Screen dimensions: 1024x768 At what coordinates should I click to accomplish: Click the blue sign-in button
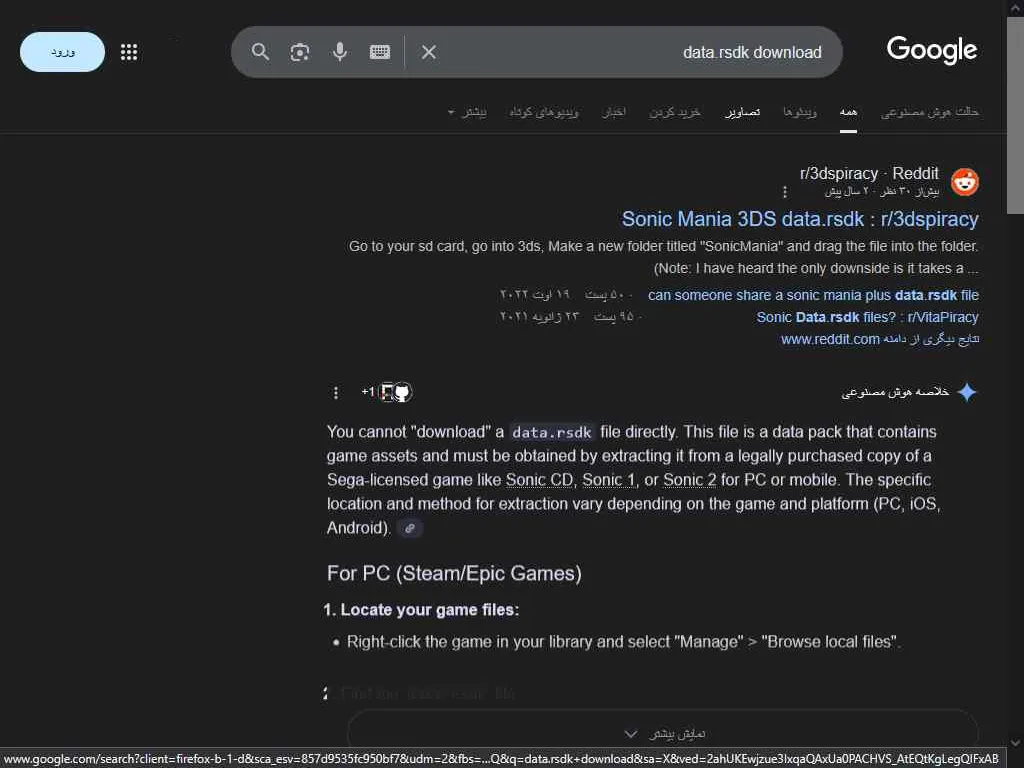coord(63,52)
